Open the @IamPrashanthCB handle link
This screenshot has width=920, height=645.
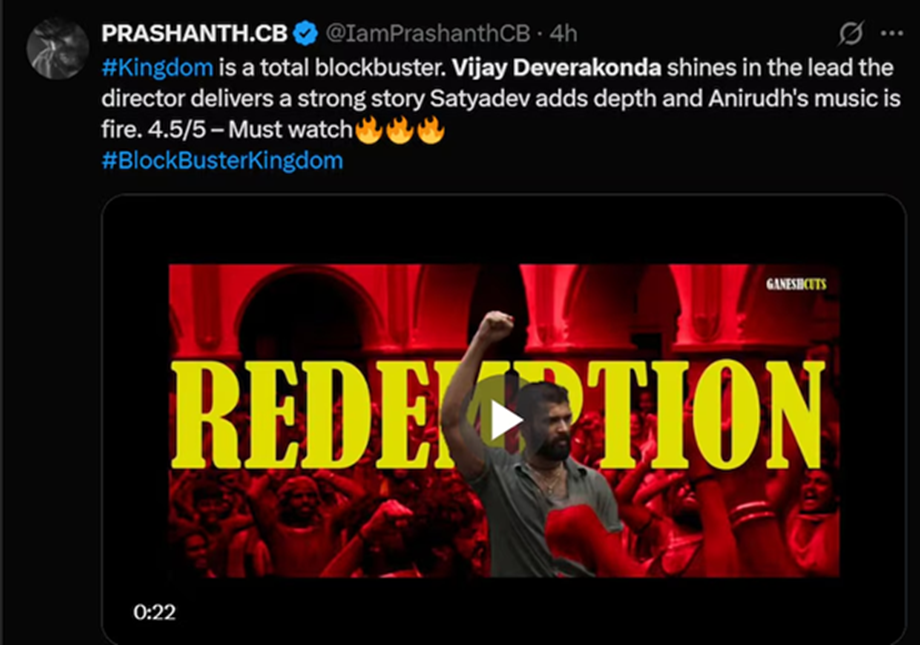(x=428, y=33)
